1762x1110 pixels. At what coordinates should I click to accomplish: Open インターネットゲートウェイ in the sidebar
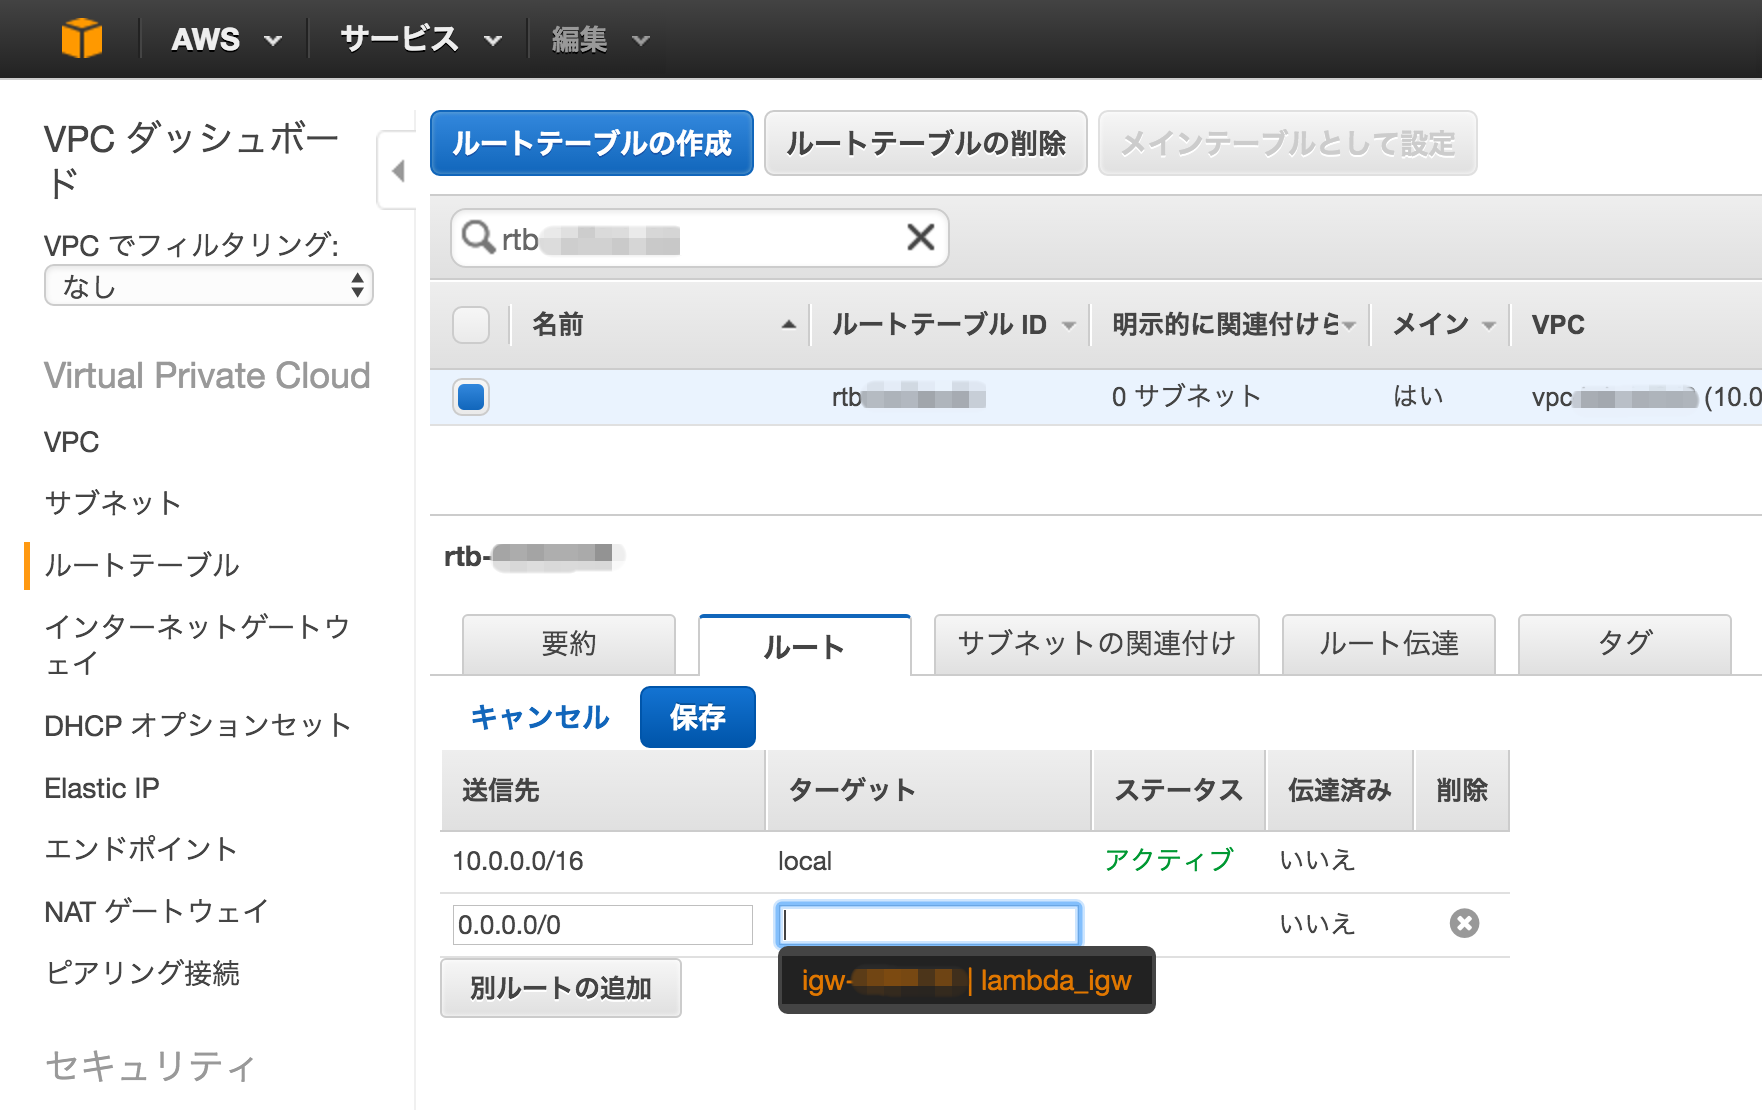197,645
